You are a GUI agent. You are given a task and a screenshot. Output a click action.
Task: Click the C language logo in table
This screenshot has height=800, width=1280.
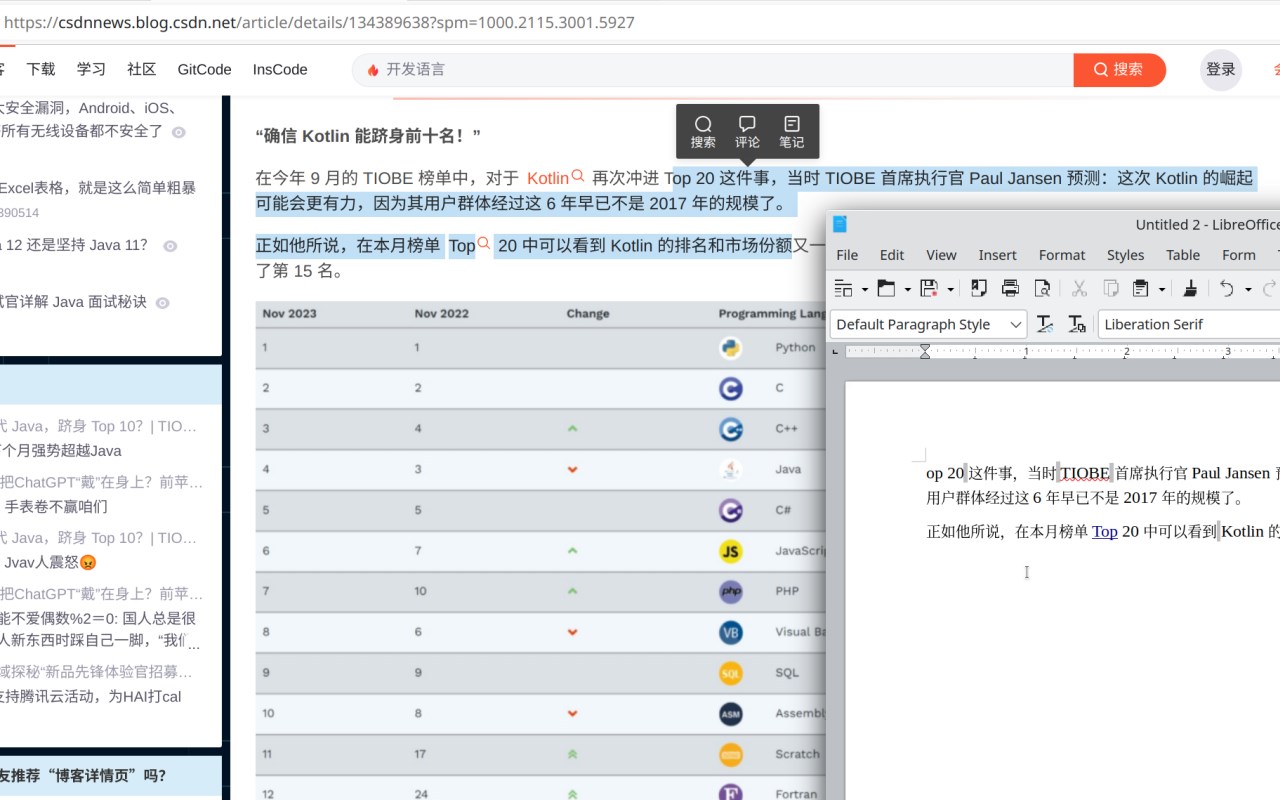coord(731,388)
